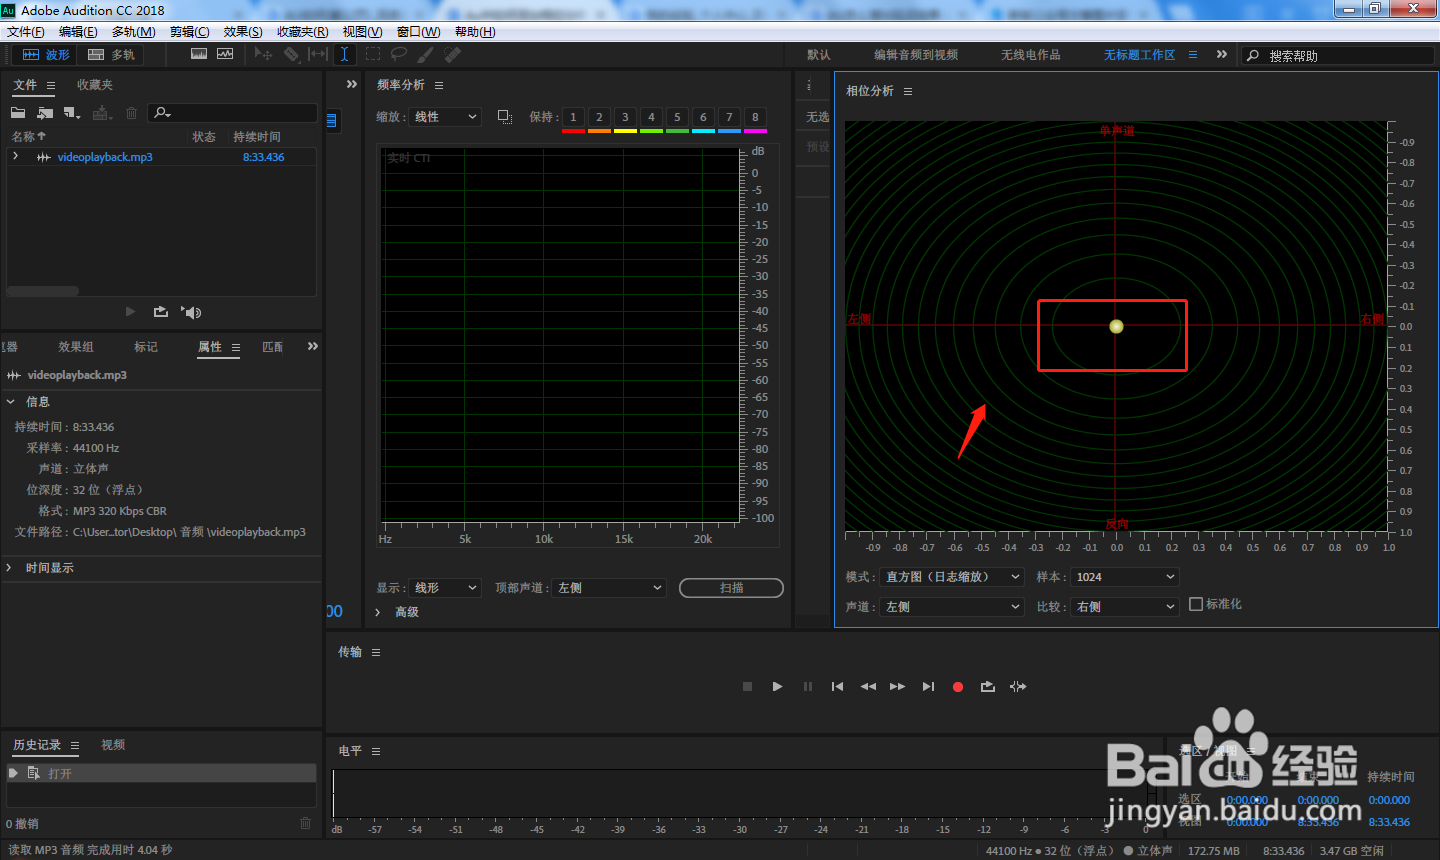1440x860 pixels.
Task: Click the Files panel preview Play button
Action: (x=130, y=312)
